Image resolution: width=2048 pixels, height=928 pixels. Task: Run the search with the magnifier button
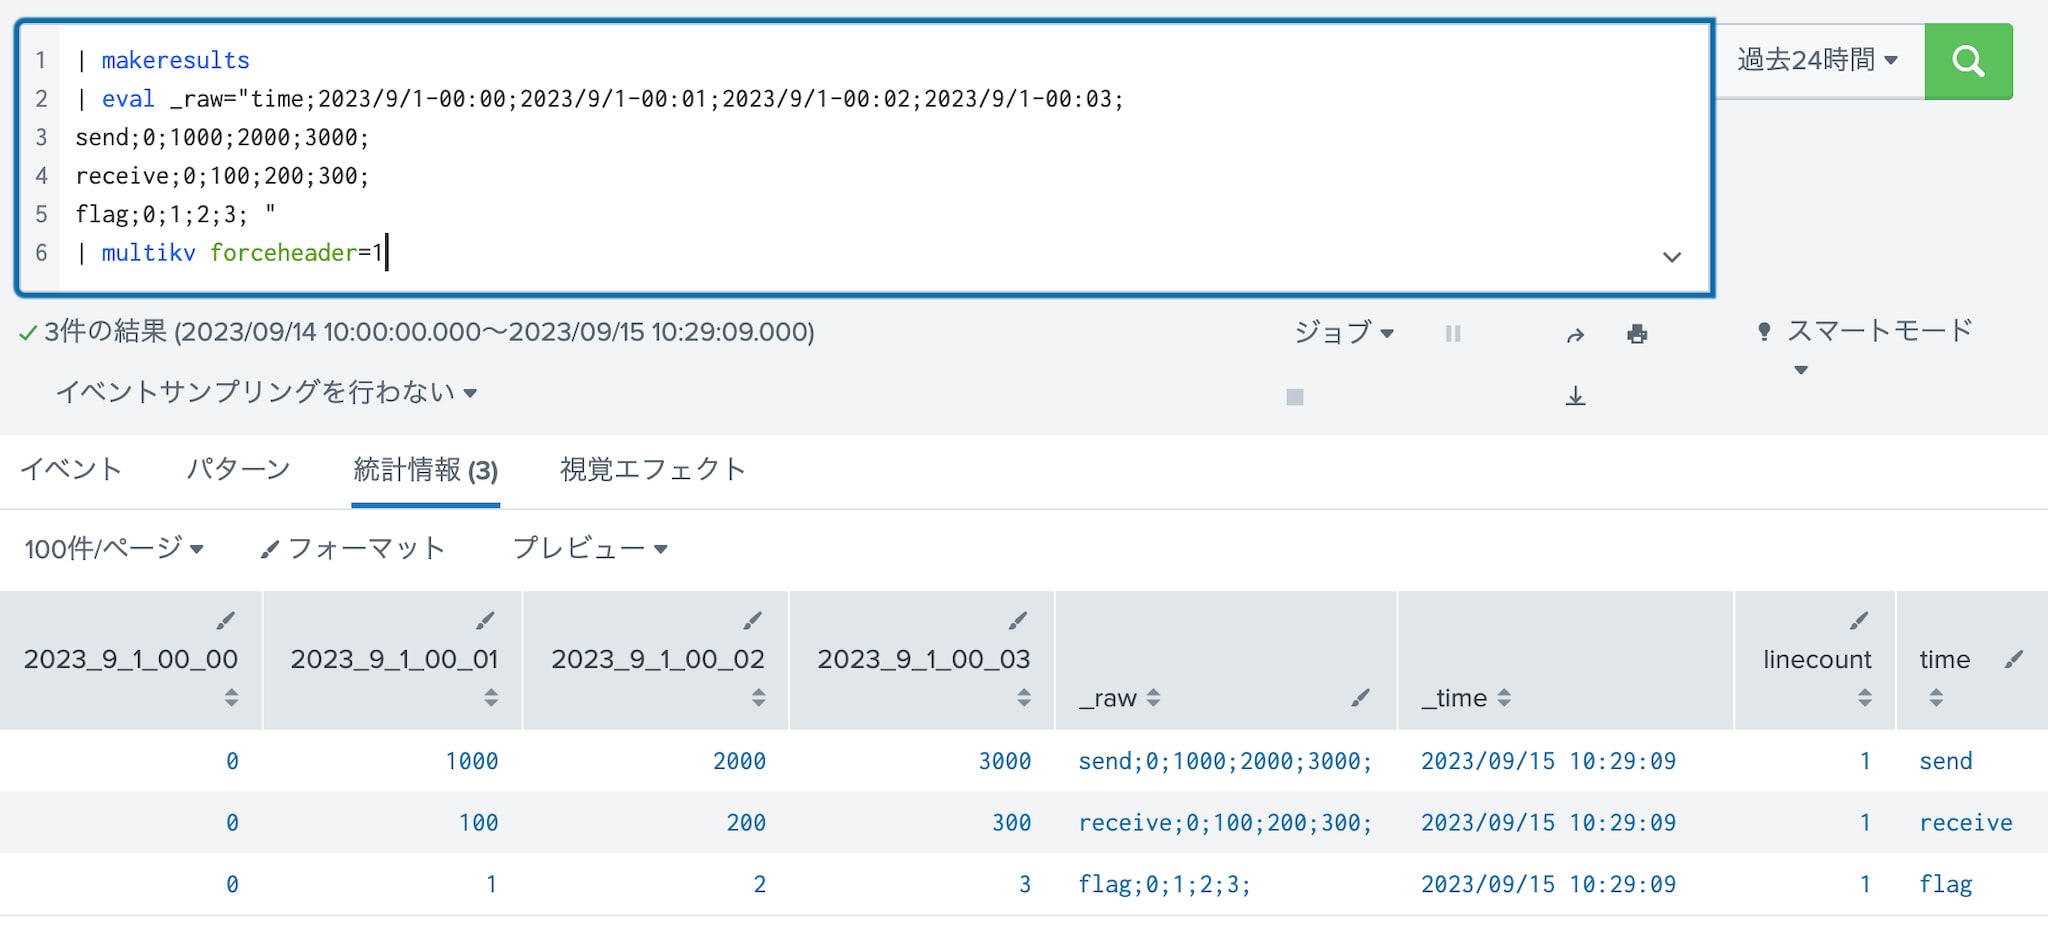pyautogui.click(x=1968, y=61)
